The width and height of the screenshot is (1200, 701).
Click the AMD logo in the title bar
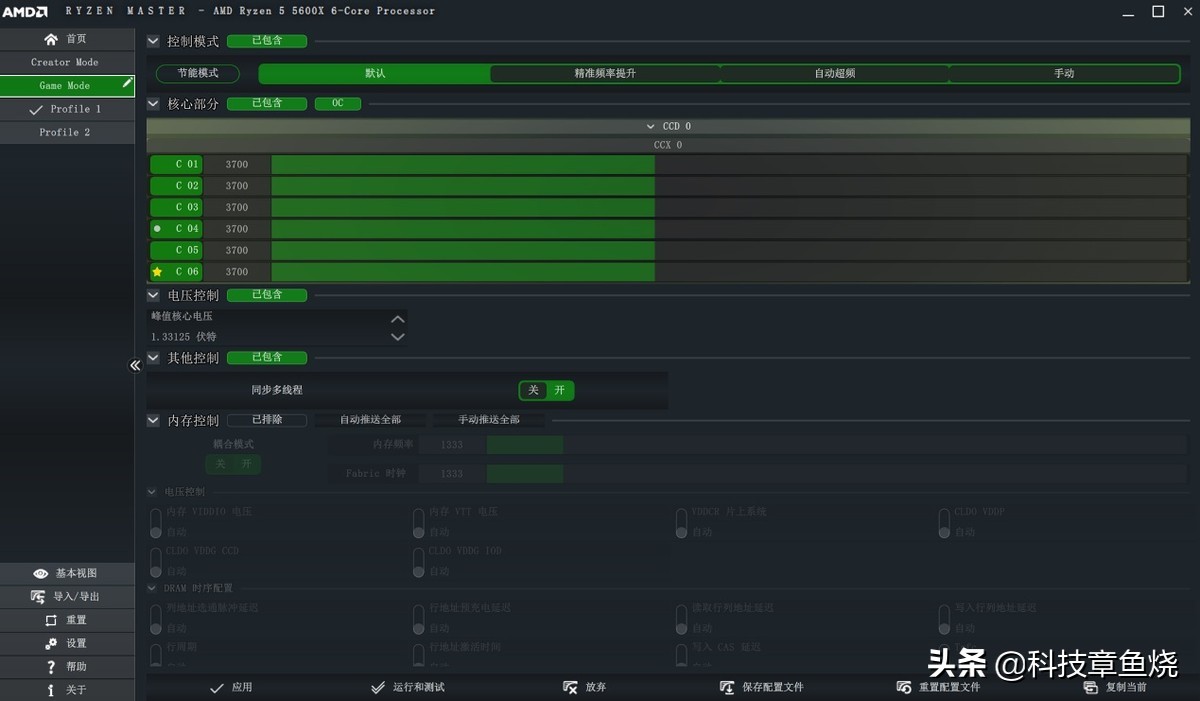click(25, 11)
